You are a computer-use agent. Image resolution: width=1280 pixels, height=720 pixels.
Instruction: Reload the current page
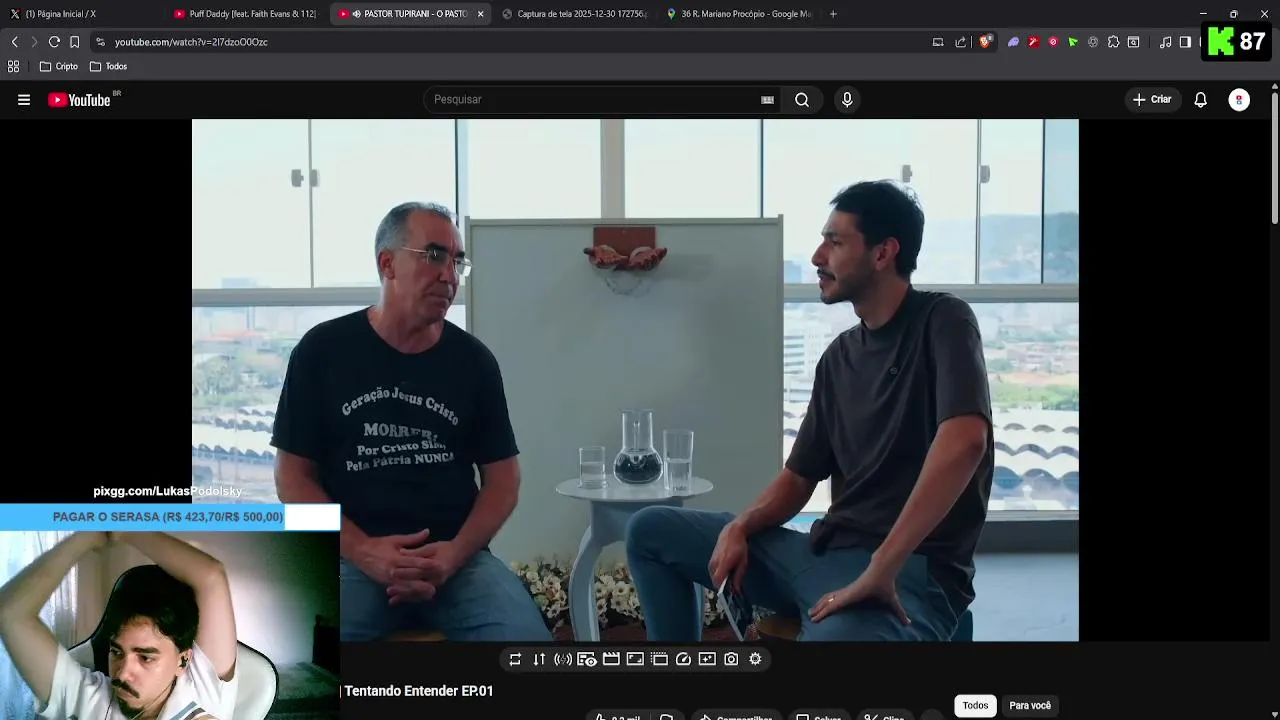coord(54,42)
